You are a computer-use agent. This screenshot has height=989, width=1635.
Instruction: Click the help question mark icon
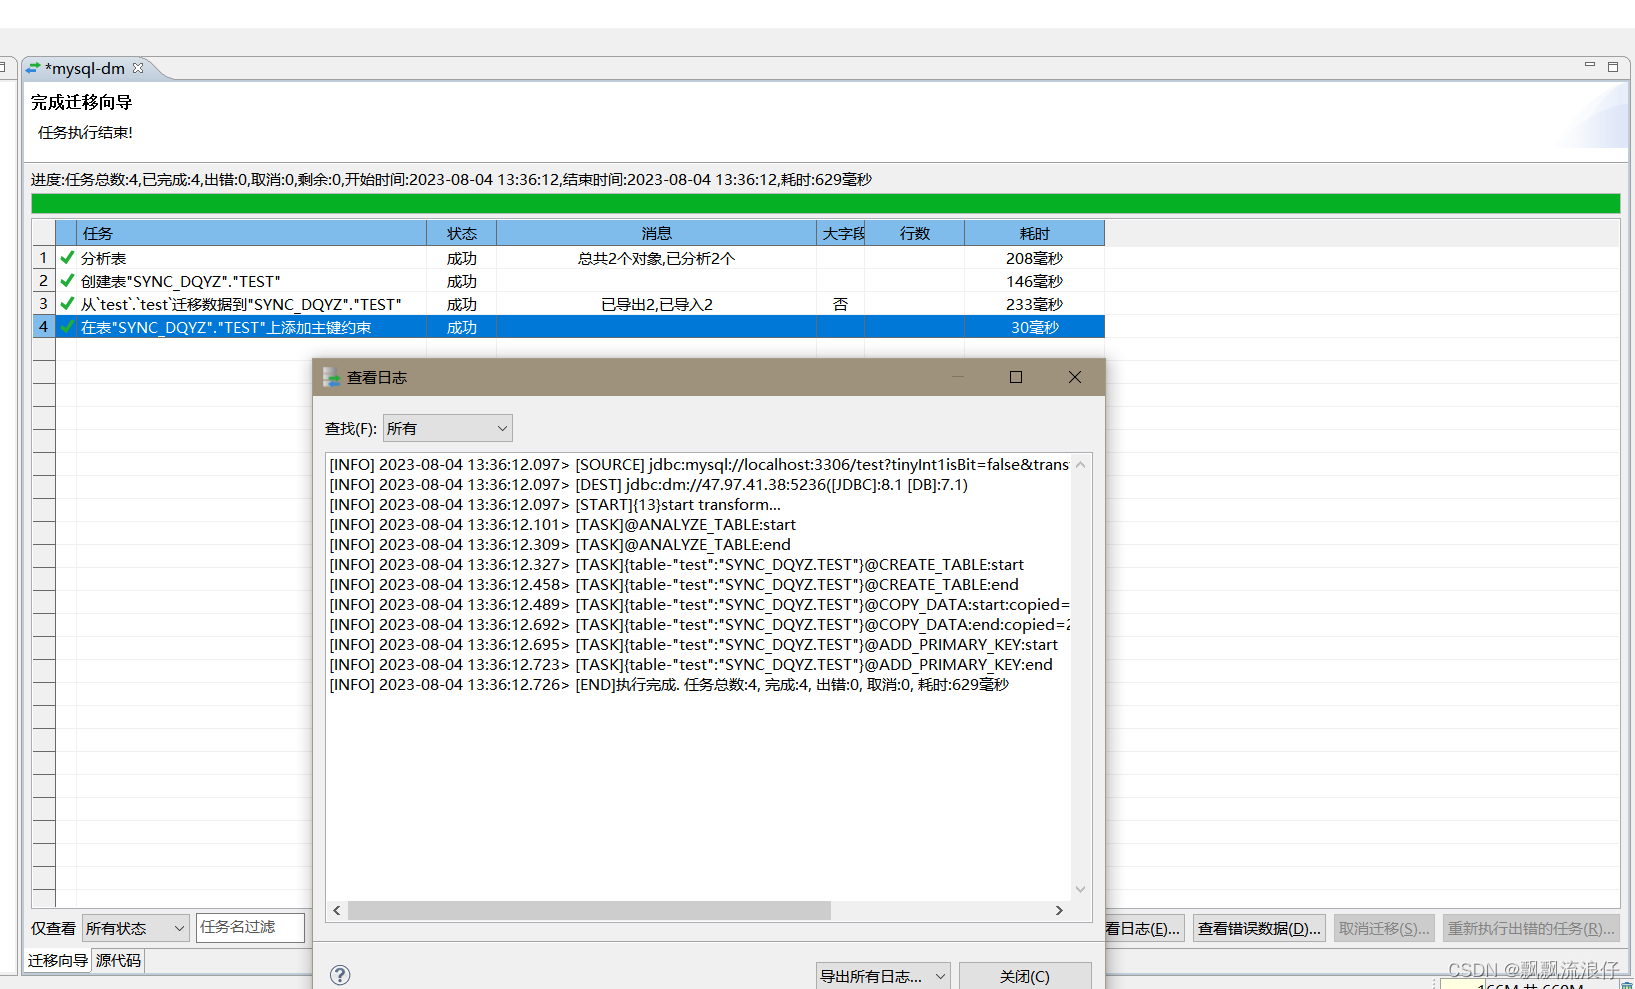[340, 975]
